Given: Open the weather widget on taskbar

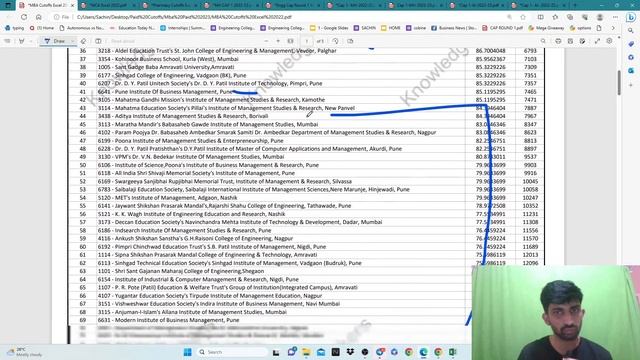Looking at the screenshot, I should pos(24,352).
